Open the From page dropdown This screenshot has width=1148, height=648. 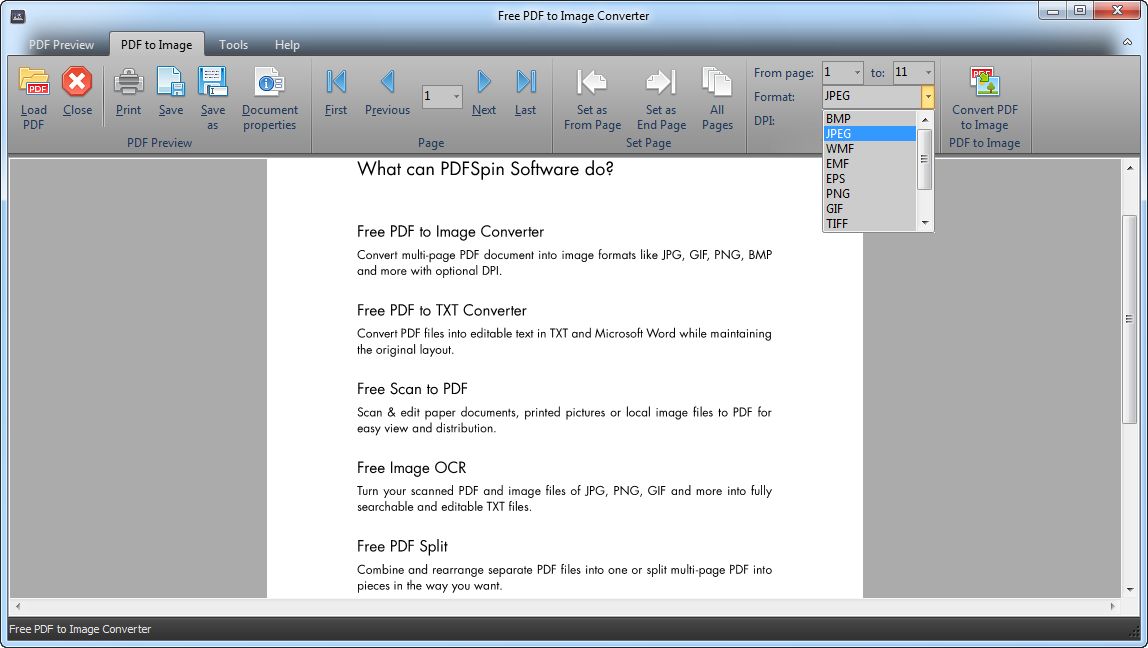[857, 72]
